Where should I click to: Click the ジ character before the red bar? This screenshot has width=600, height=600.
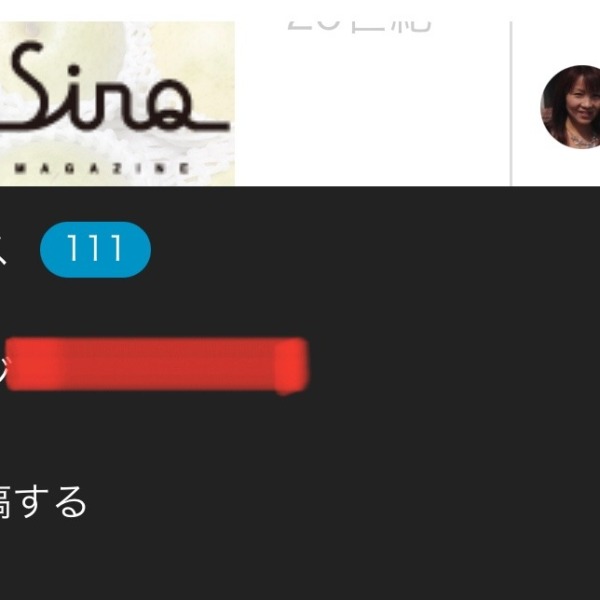pyautogui.click(x=3, y=366)
